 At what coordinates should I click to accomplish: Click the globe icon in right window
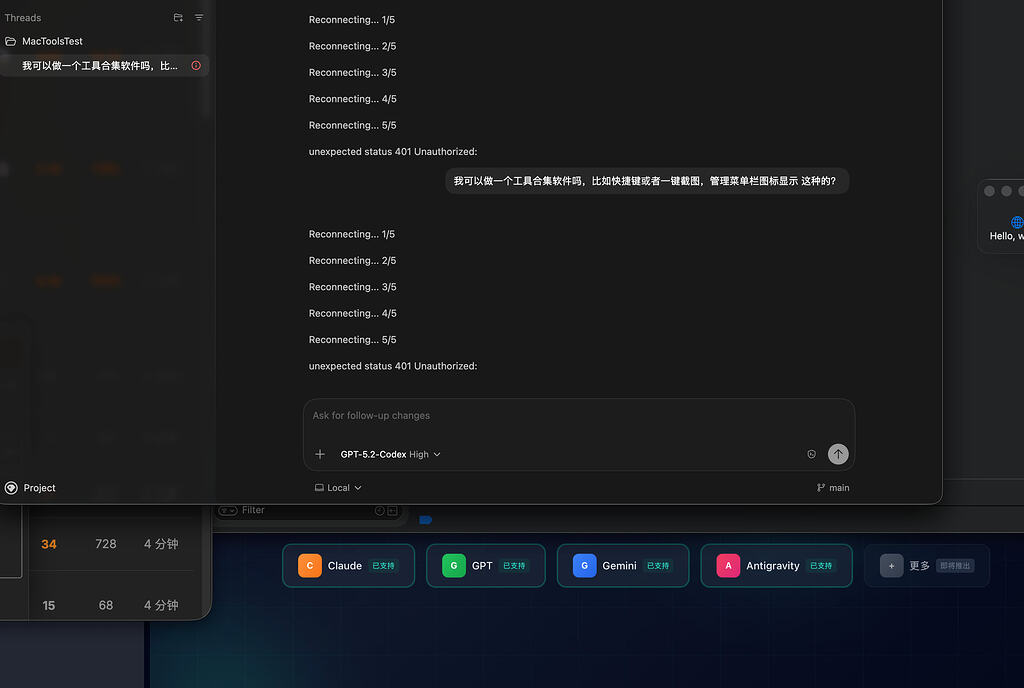coord(1017,222)
